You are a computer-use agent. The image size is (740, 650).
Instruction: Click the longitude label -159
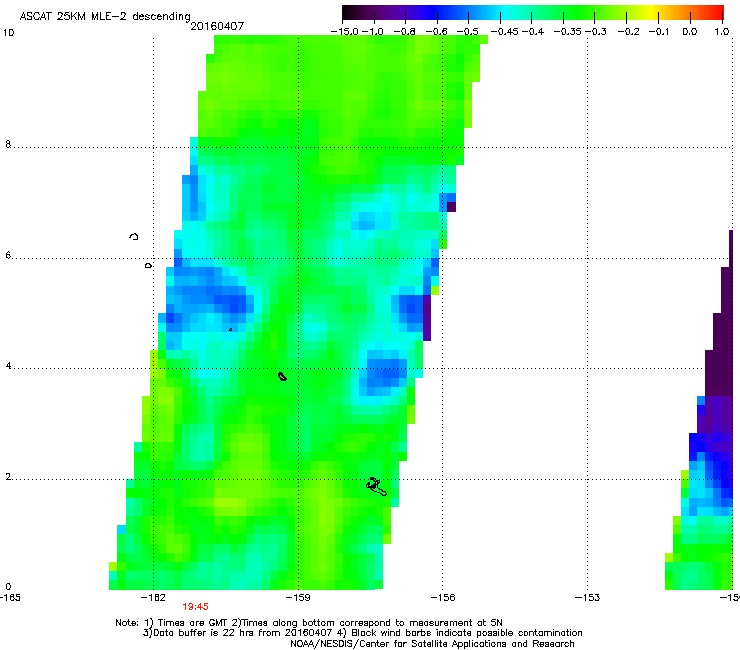(298, 598)
